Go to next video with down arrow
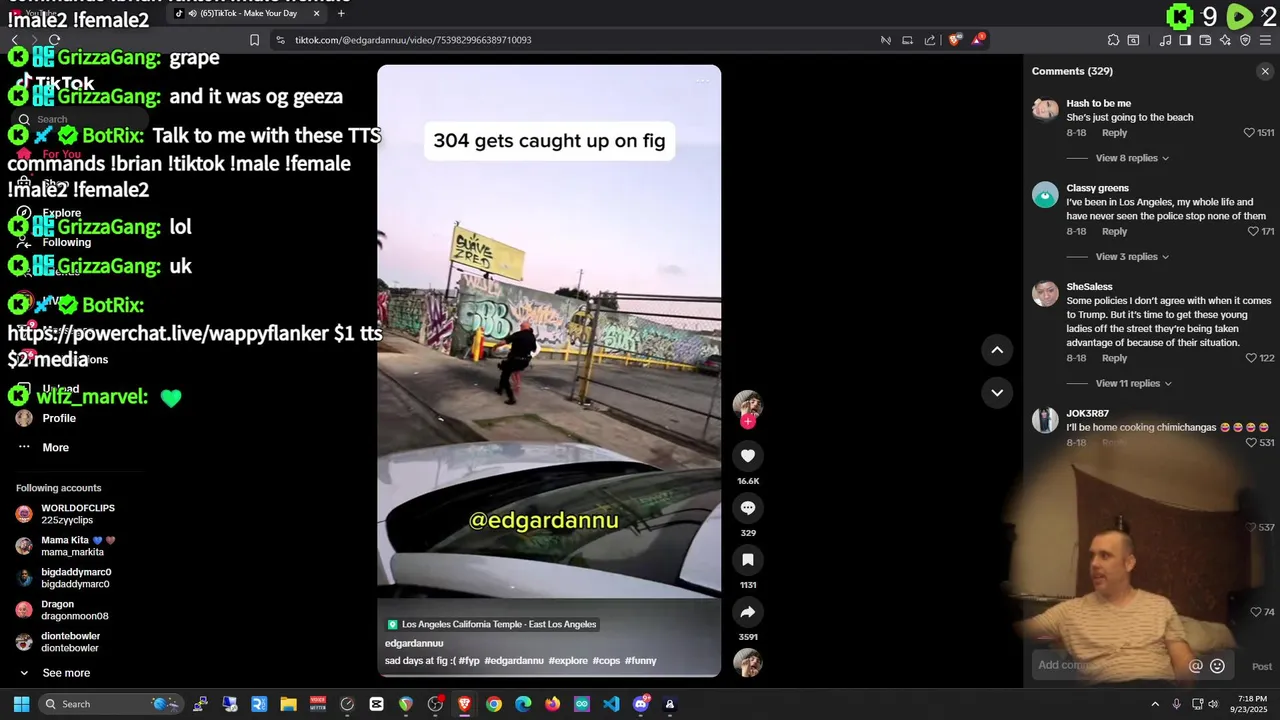 [997, 393]
